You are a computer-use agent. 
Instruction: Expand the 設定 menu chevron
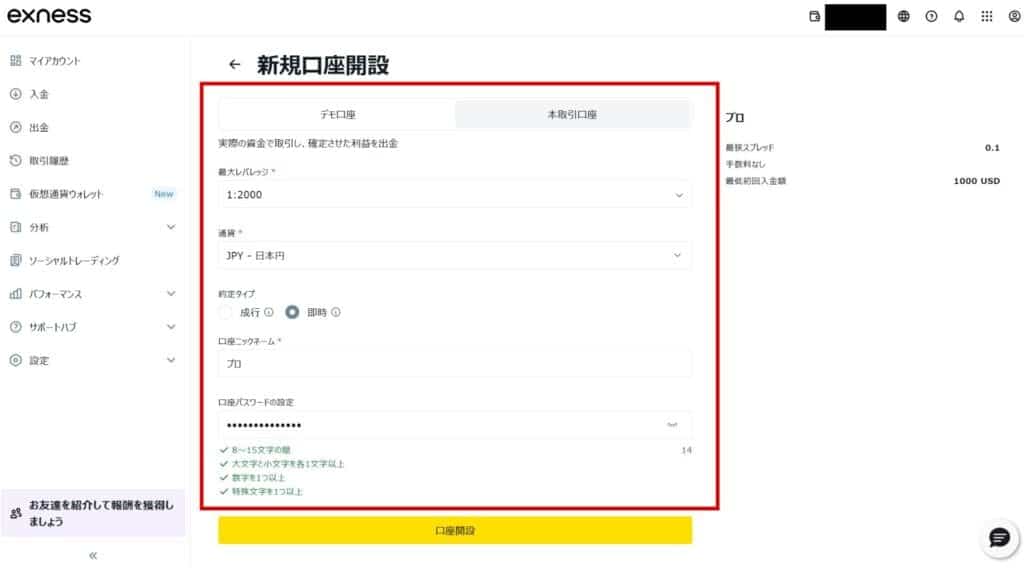[171, 360]
